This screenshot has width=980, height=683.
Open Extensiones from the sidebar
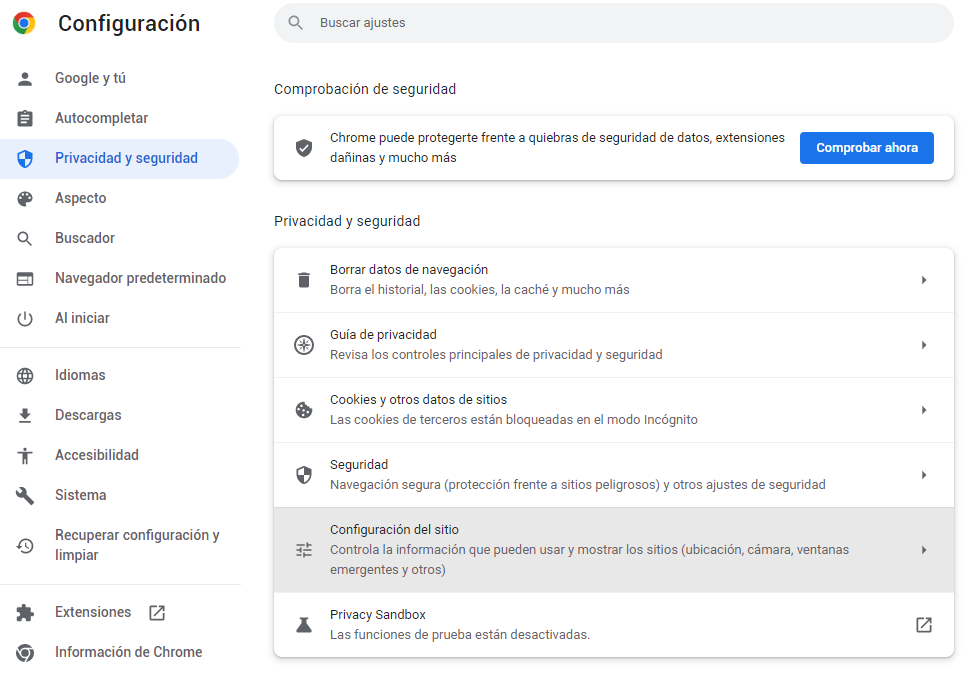(119, 612)
